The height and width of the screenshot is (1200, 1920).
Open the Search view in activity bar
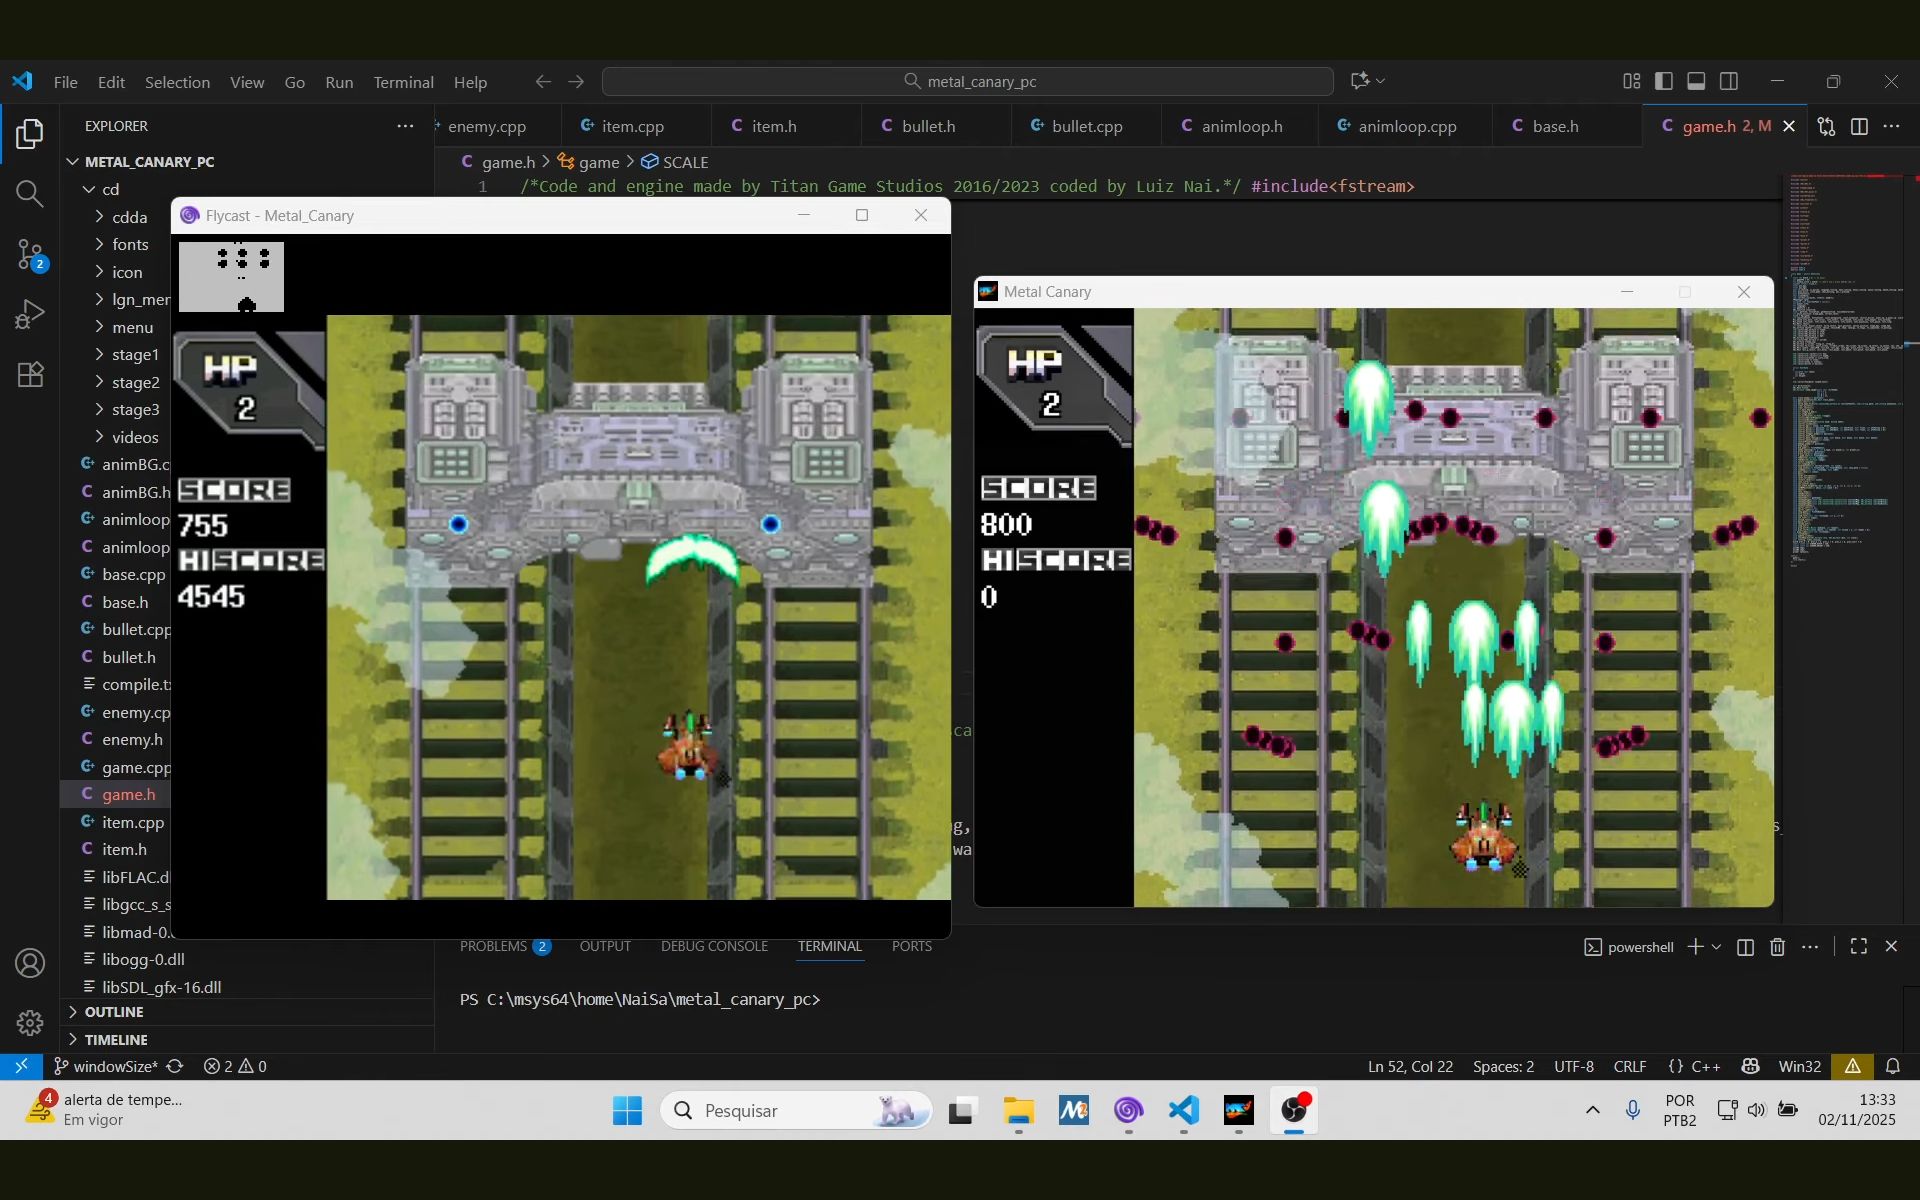coord(30,194)
